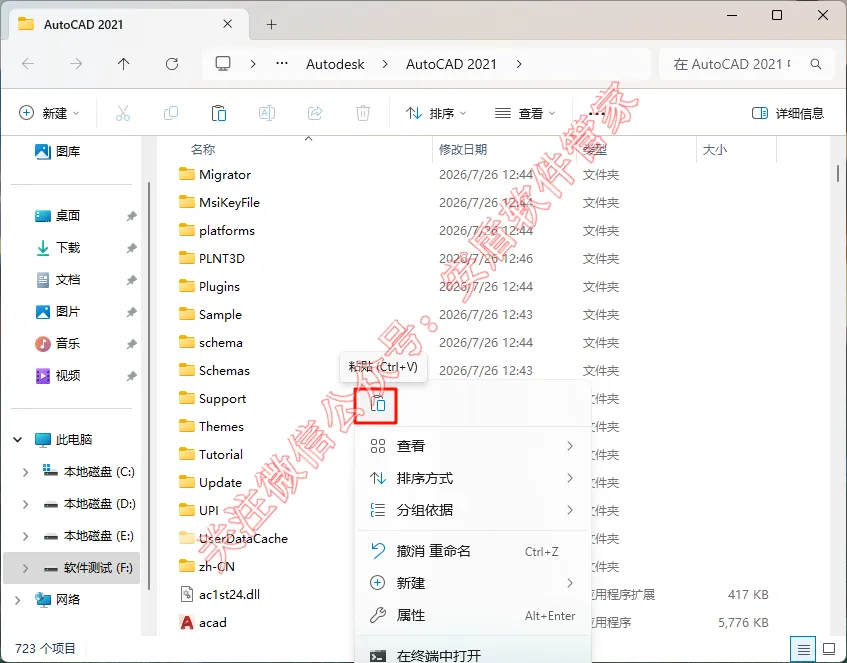The image size is (847, 663).
Task: Expand breadcrumb chevron after AutoCAD 2021
Action: 519,64
